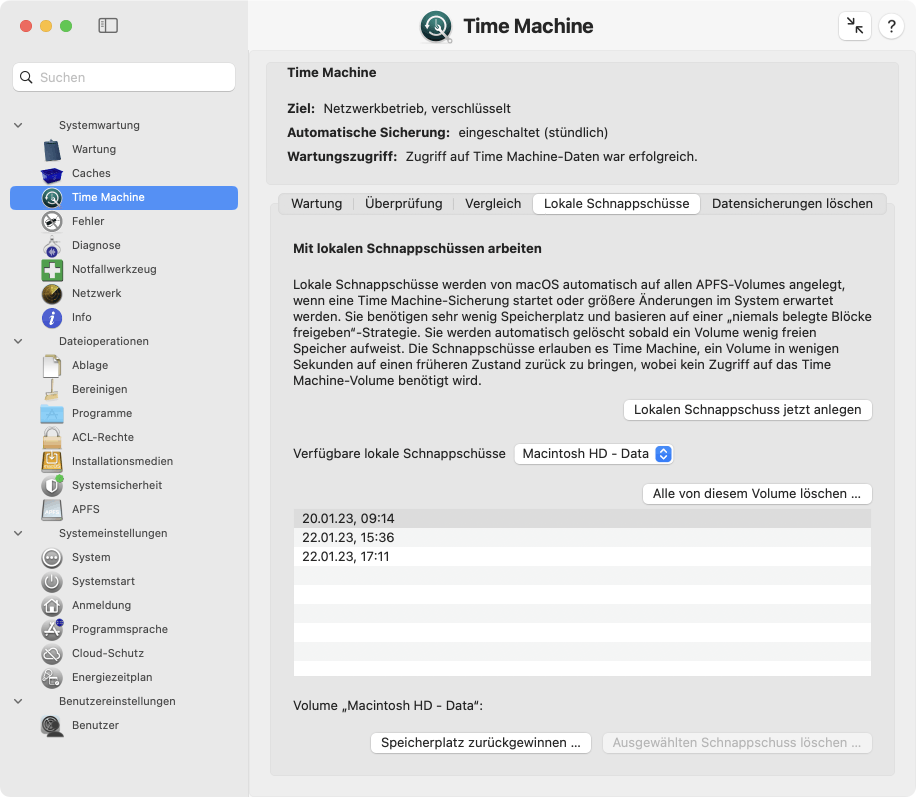Viewport: 916px width, 797px height.
Task: Switch to the Vergleich tab
Action: (x=493, y=204)
